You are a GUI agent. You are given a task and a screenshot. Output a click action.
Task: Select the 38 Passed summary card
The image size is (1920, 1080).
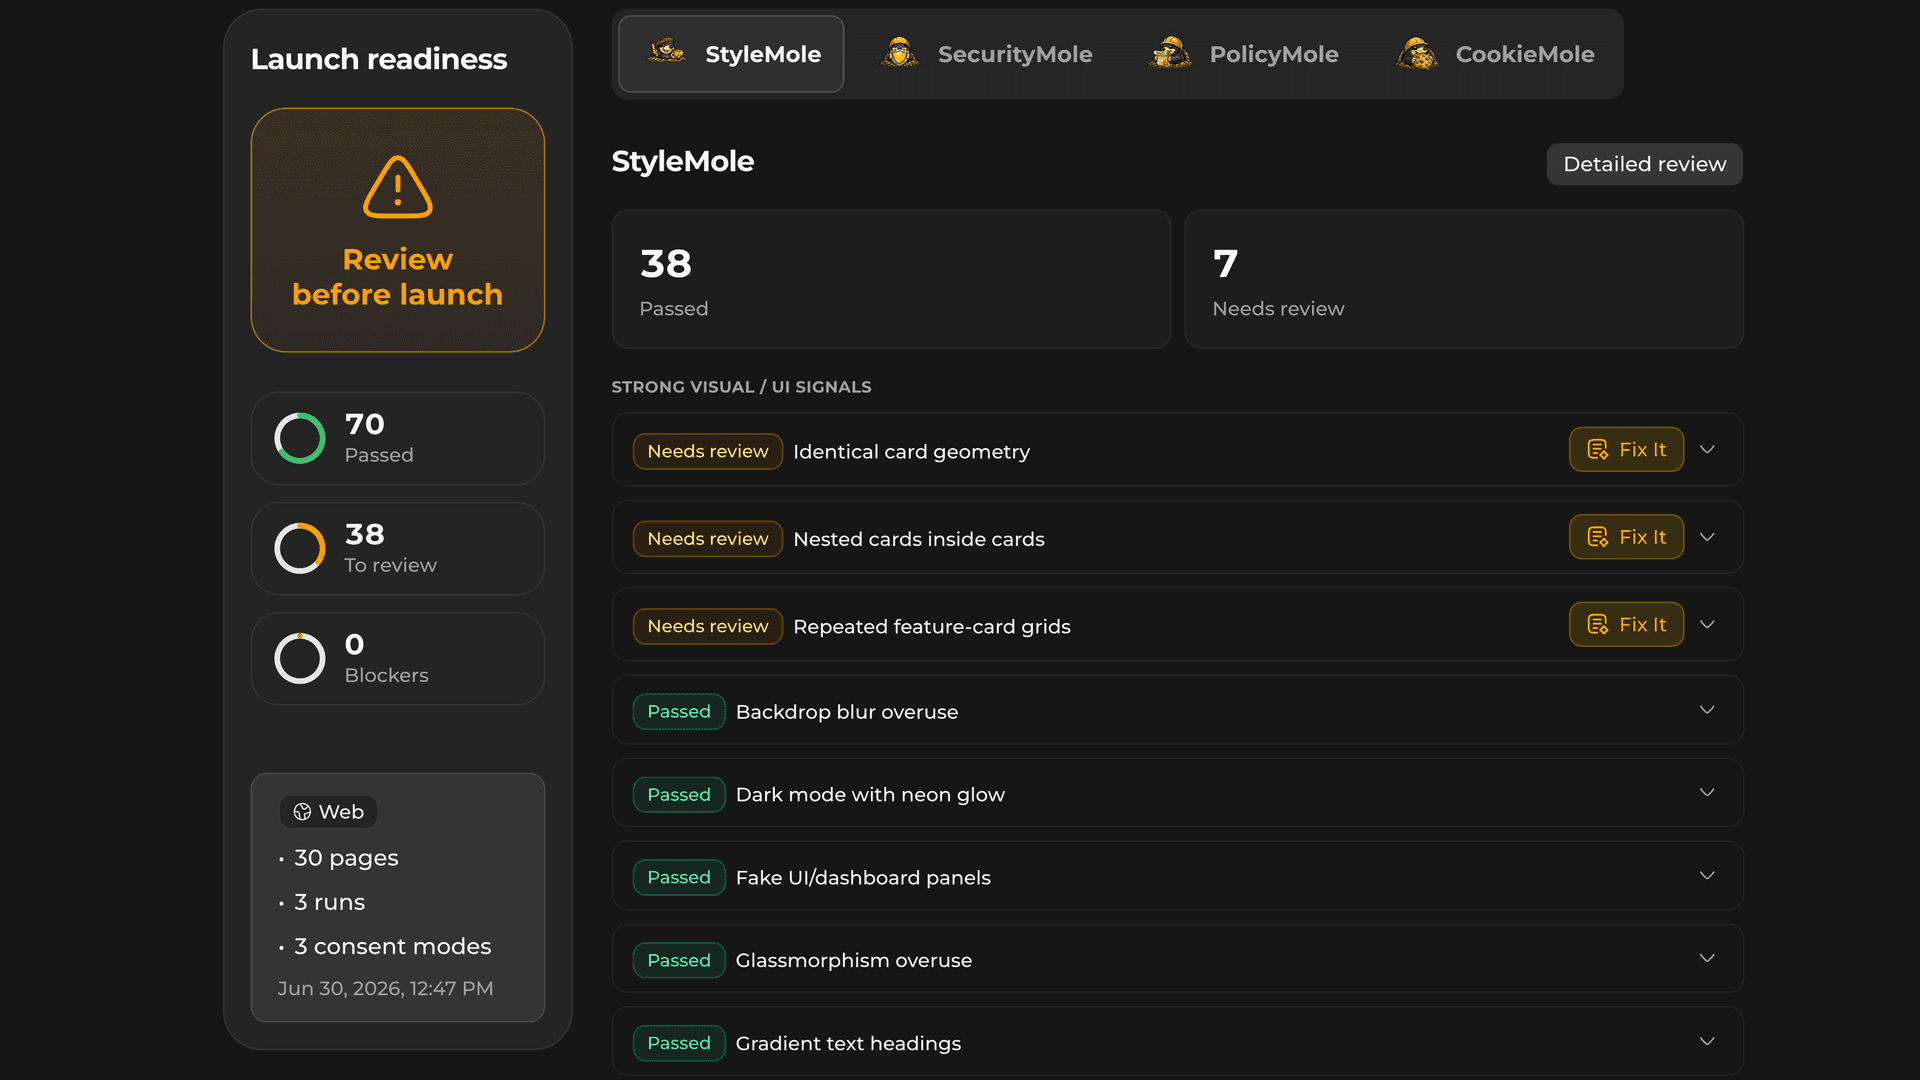pyautogui.click(x=891, y=279)
